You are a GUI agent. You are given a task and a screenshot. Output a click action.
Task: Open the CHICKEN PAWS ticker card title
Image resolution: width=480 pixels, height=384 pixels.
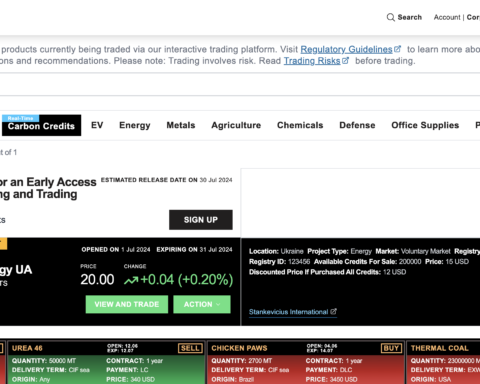click(239, 348)
